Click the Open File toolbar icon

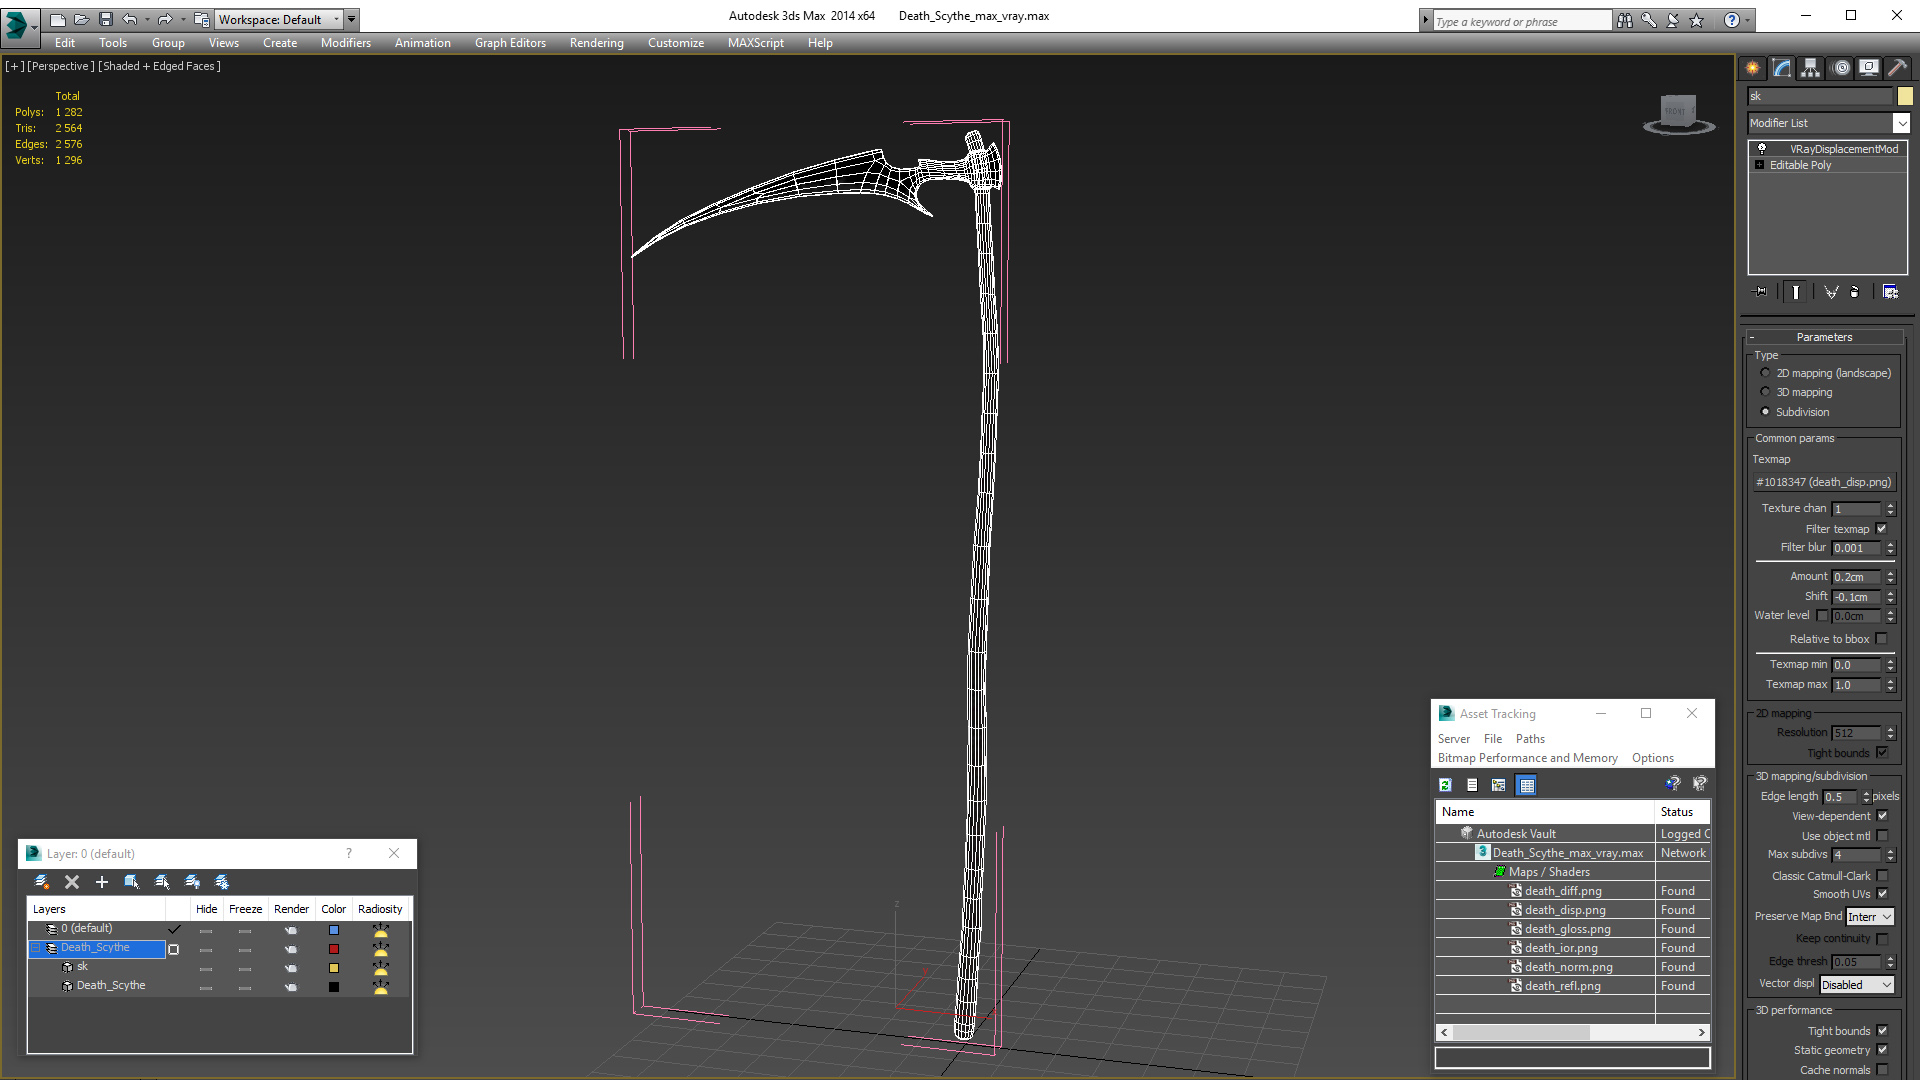coord(81,19)
